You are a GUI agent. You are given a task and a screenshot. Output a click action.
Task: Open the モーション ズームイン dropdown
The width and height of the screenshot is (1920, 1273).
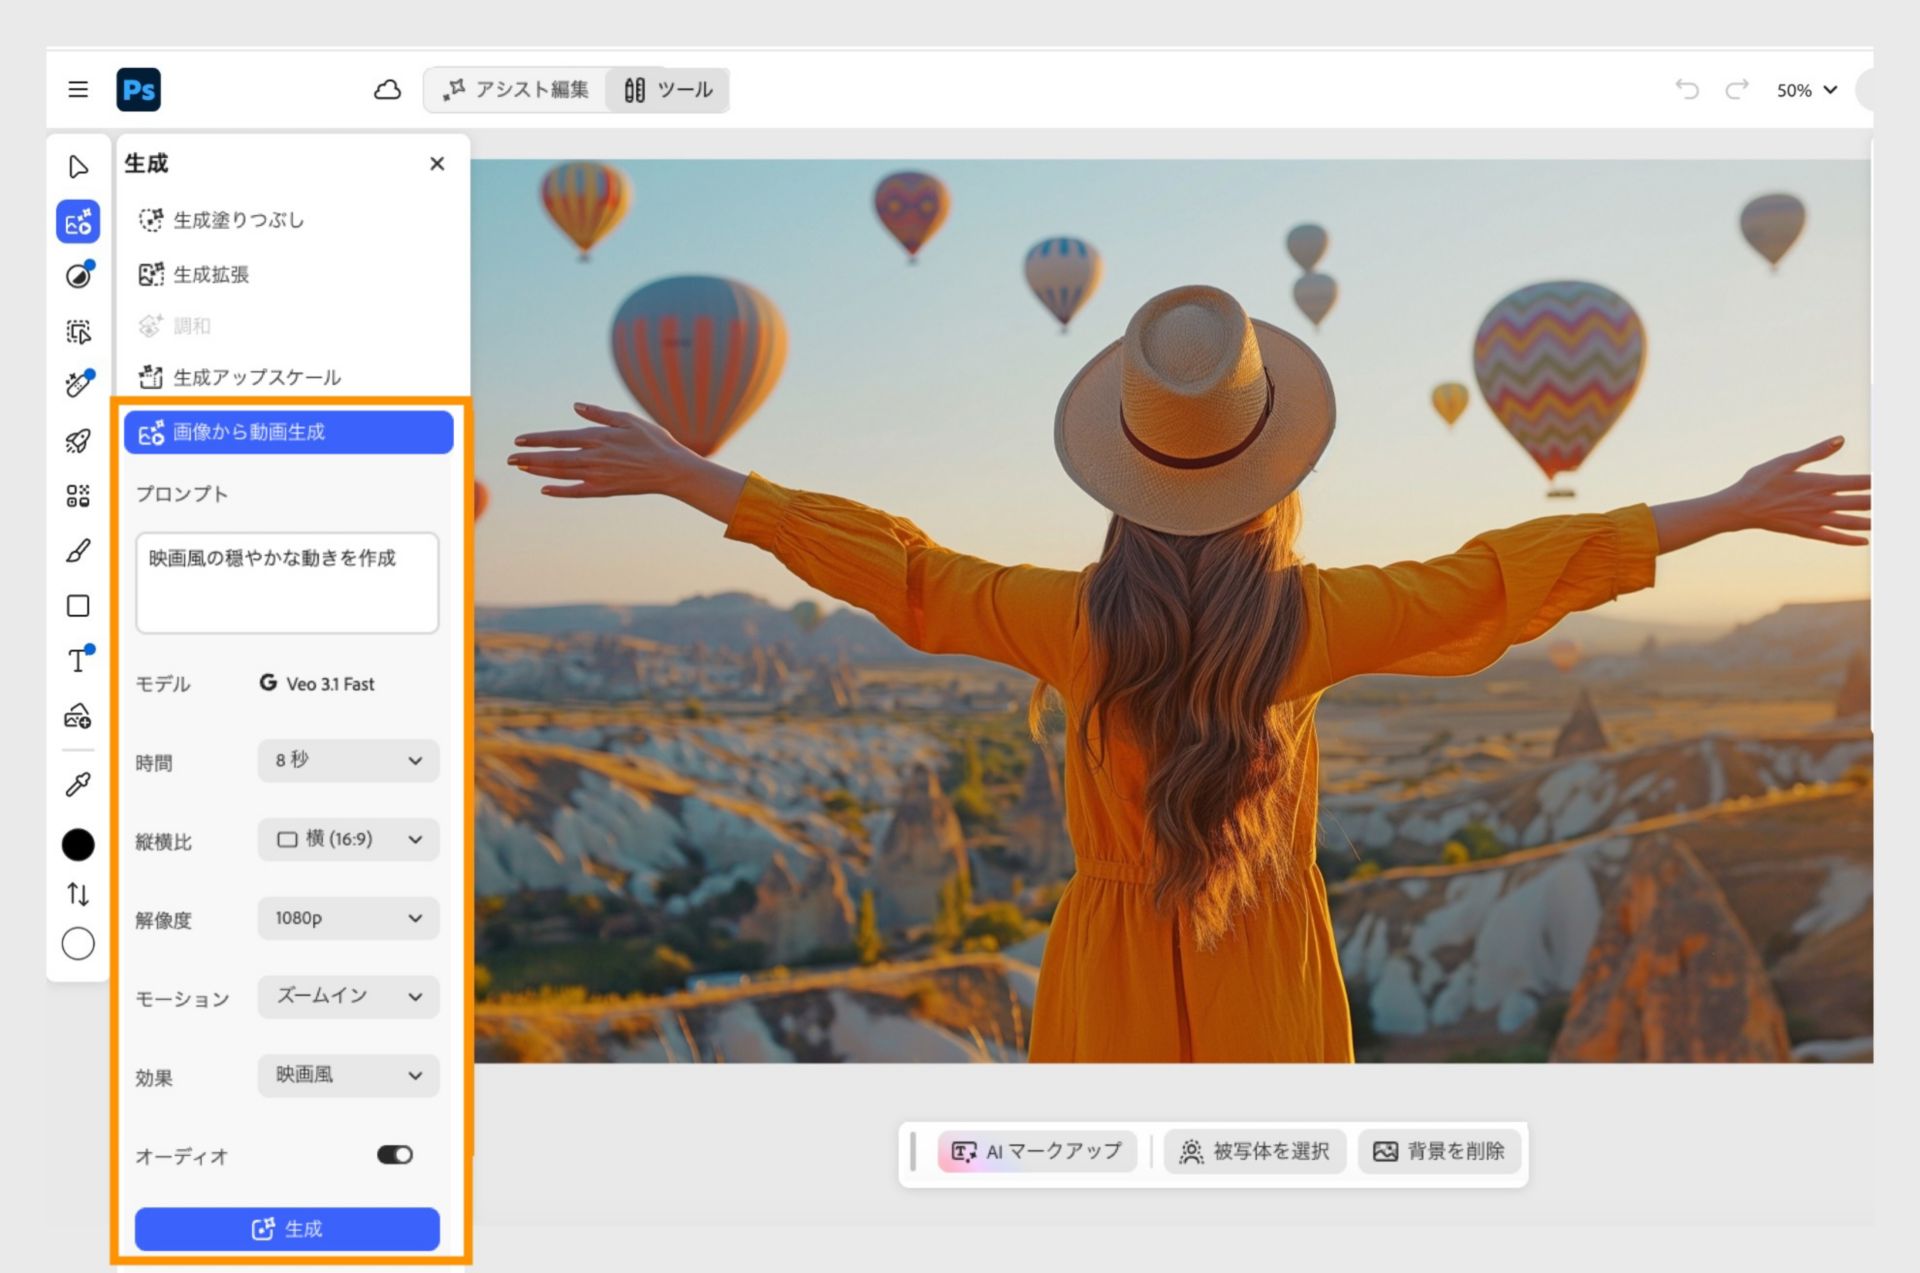pos(348,997)
